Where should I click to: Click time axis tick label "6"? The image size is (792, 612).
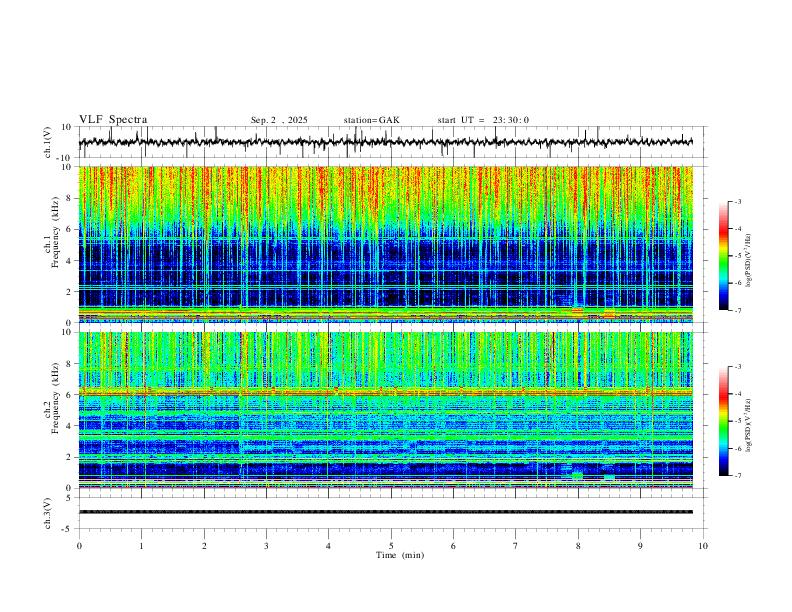(453, 546)
